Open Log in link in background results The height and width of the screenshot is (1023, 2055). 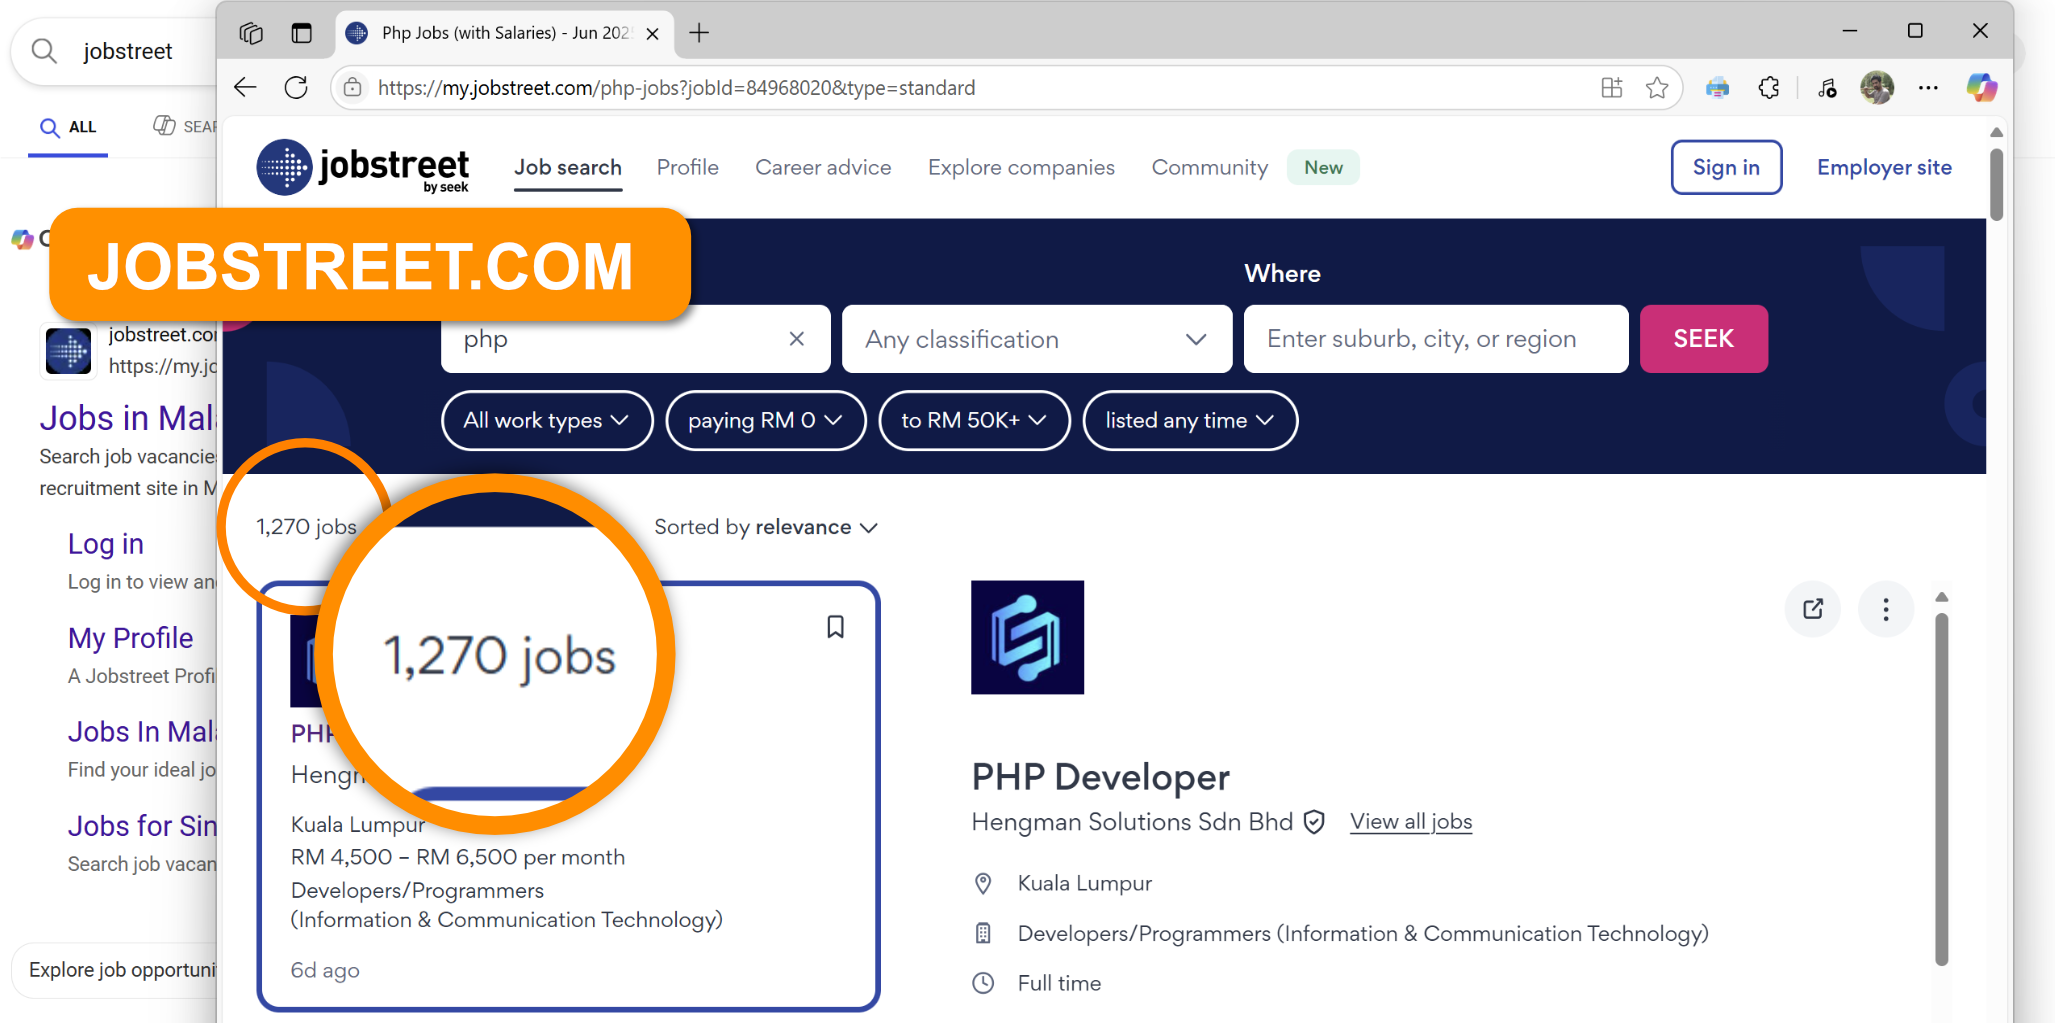click(x=106, y=544)
